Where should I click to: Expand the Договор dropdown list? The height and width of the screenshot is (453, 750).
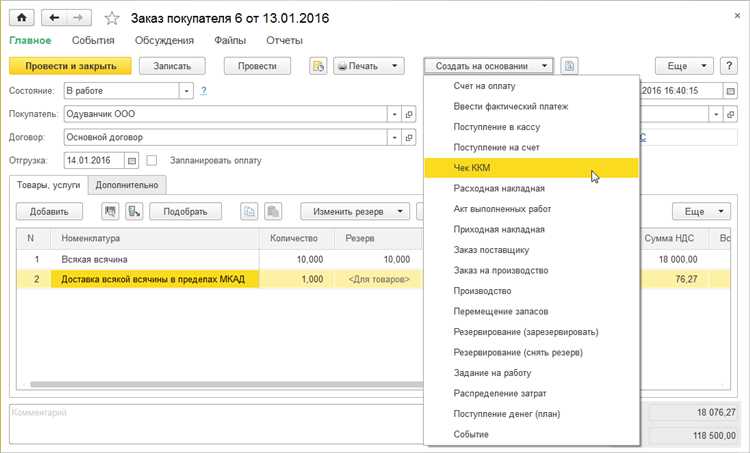point(394,137)
